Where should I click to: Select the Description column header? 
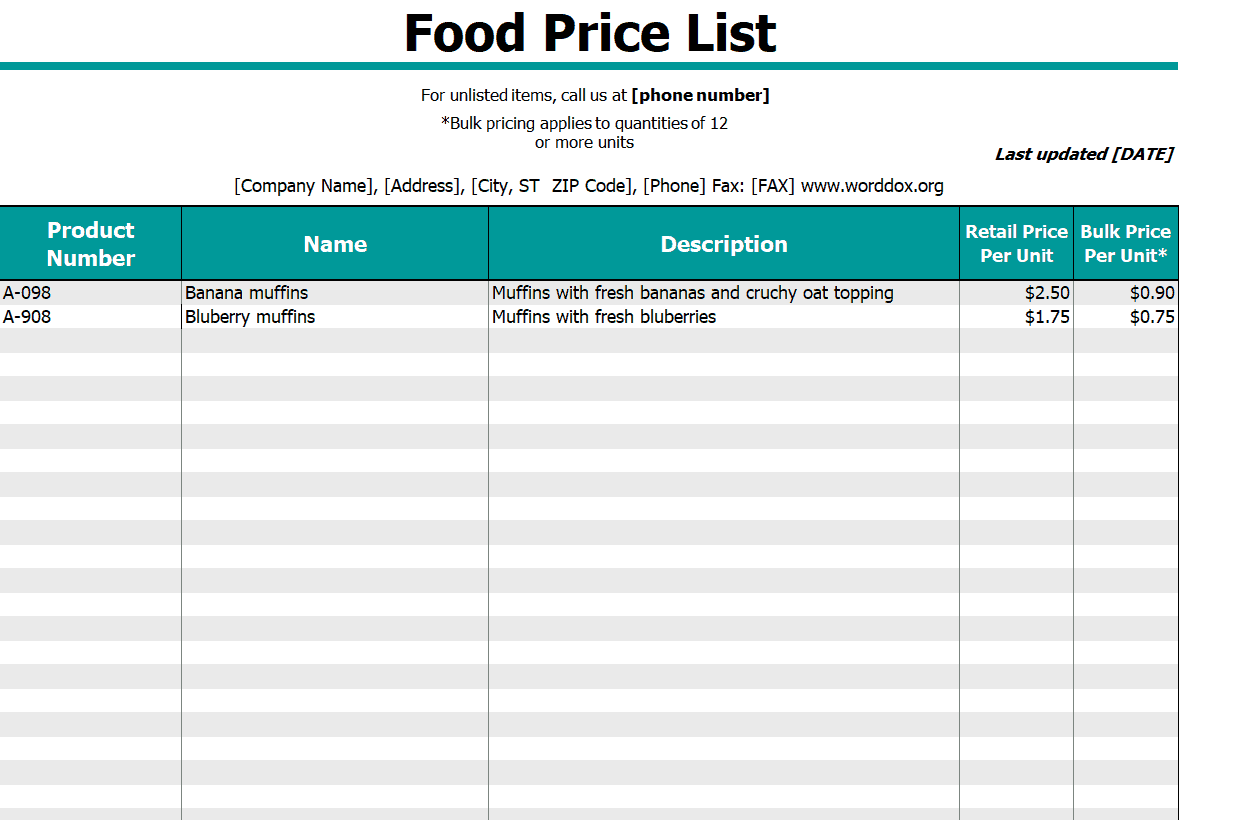(x=724, y=244)
